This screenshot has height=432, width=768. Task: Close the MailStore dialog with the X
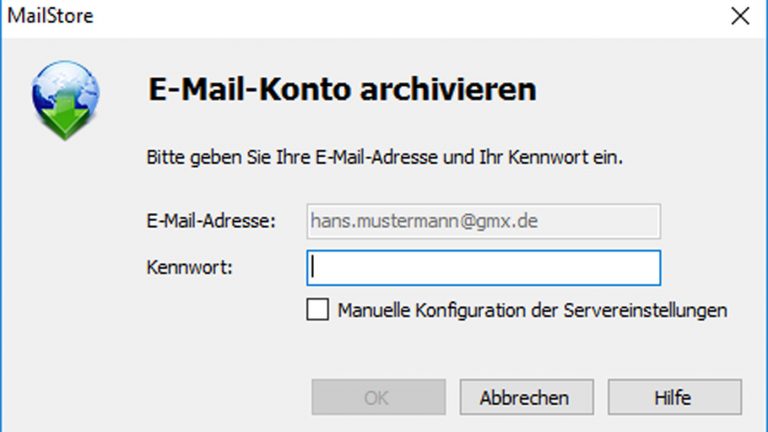(740, 15)
